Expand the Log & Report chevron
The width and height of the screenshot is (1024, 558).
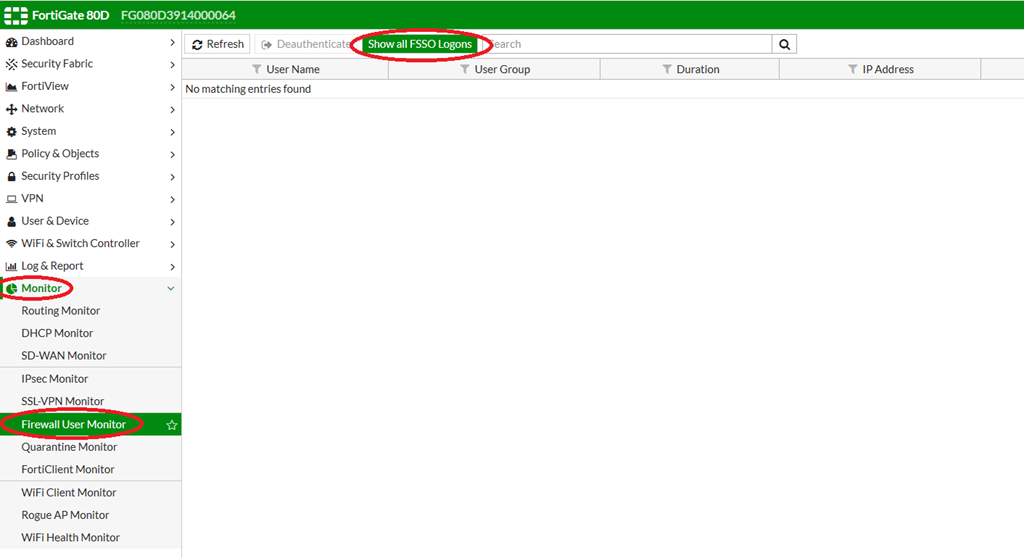[172, 267]
